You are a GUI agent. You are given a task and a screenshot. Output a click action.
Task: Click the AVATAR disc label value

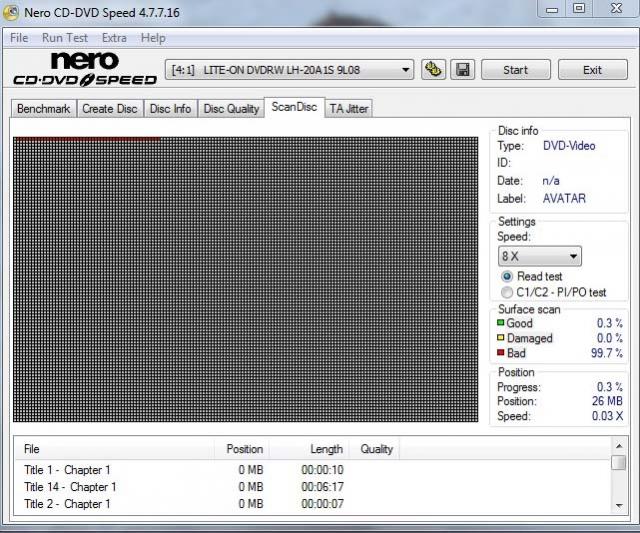click(x=564, y=199)
